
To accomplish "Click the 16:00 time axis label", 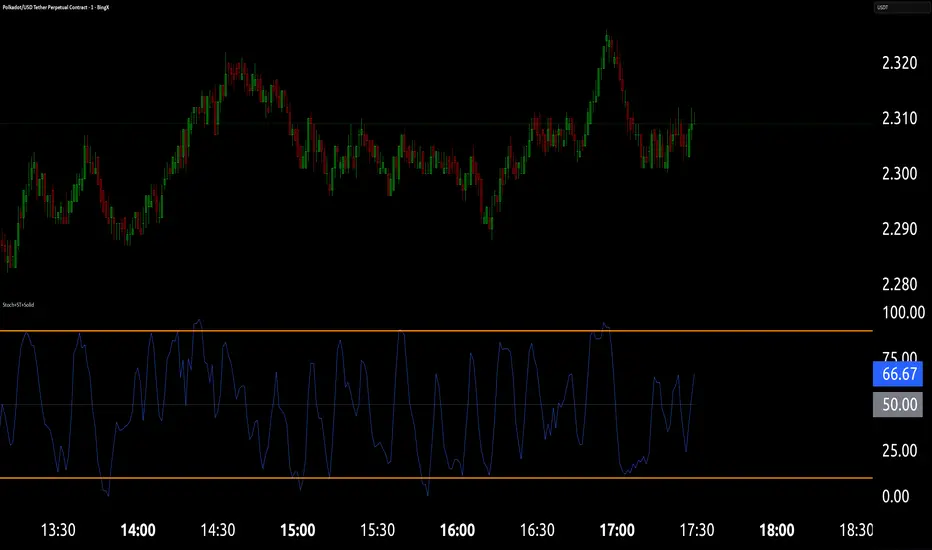I will coord(457,530).
